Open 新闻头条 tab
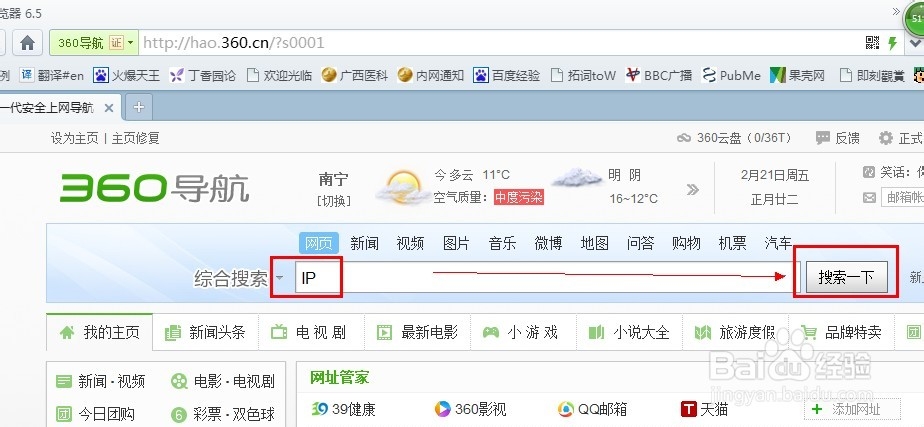 205,332
